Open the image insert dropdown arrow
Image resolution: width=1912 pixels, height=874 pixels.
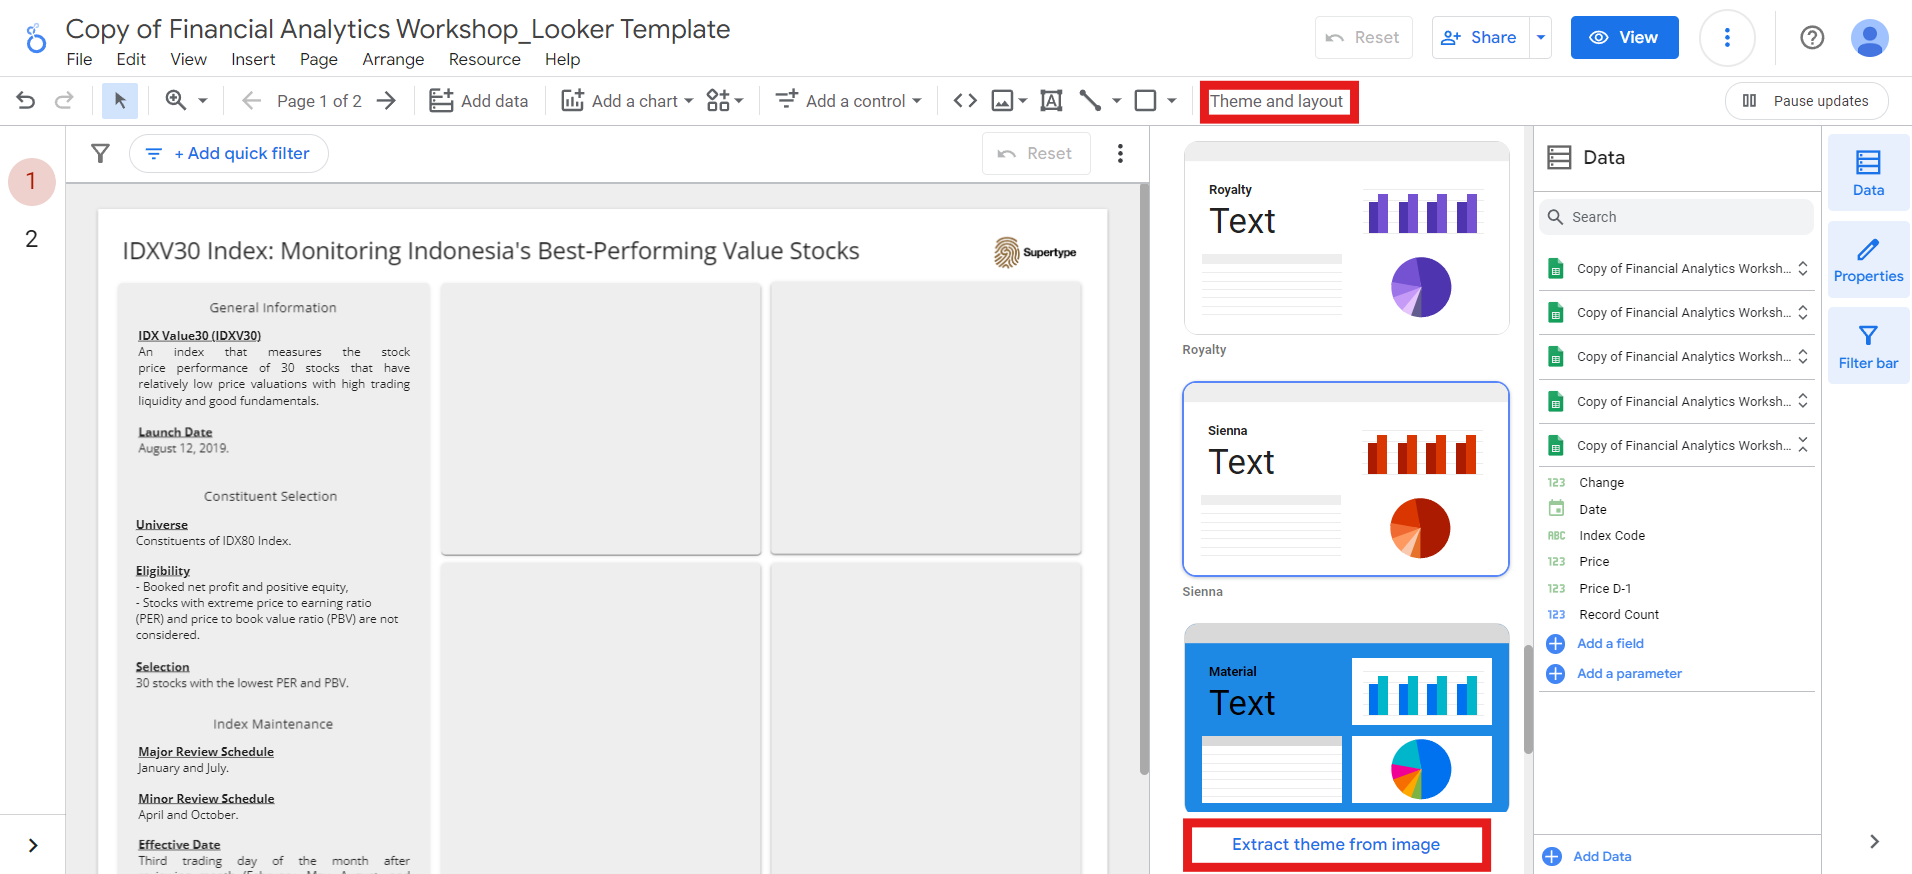(x=1023, y=101)
